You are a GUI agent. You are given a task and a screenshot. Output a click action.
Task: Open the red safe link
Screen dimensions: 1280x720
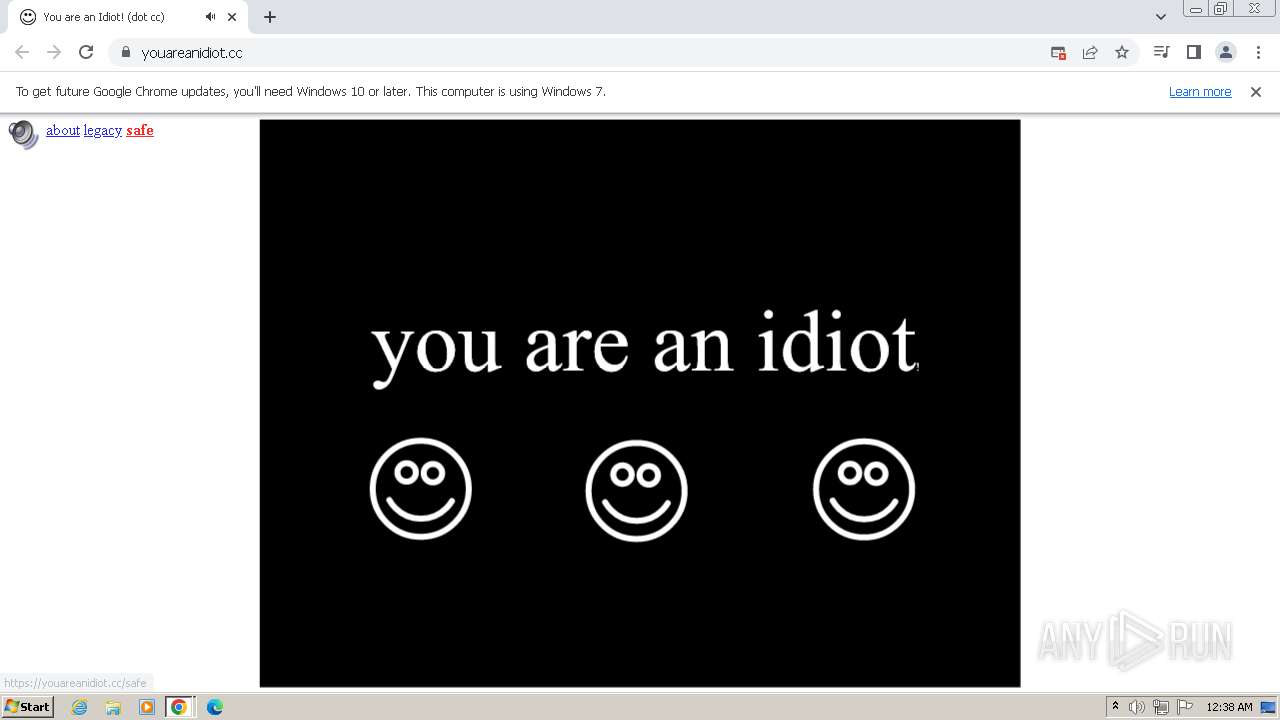[140, 130]
